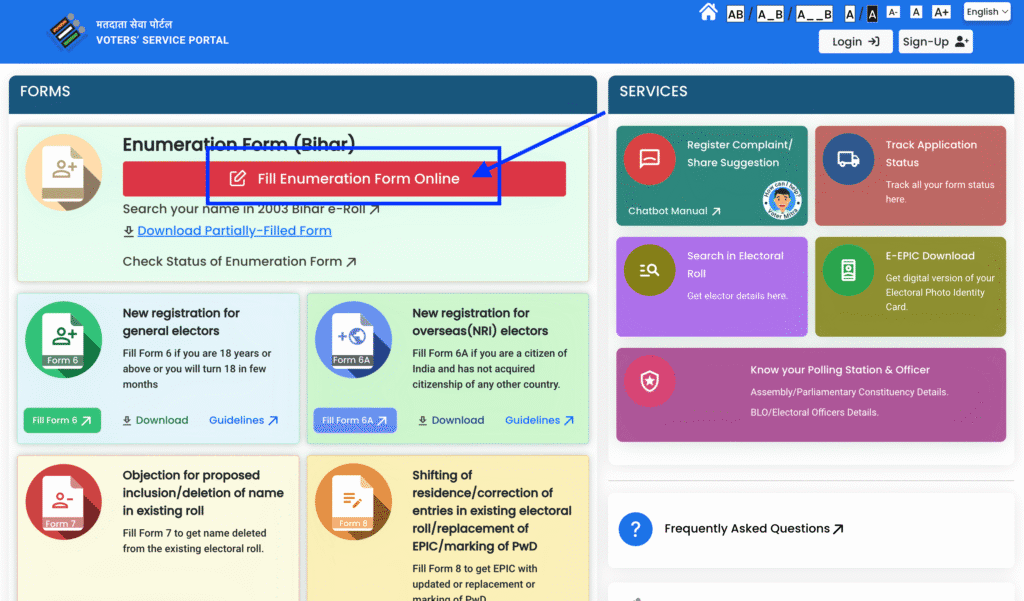1024x601 pixels.
Task: Click the Sign-Up button
Action: tap(935, 41)
